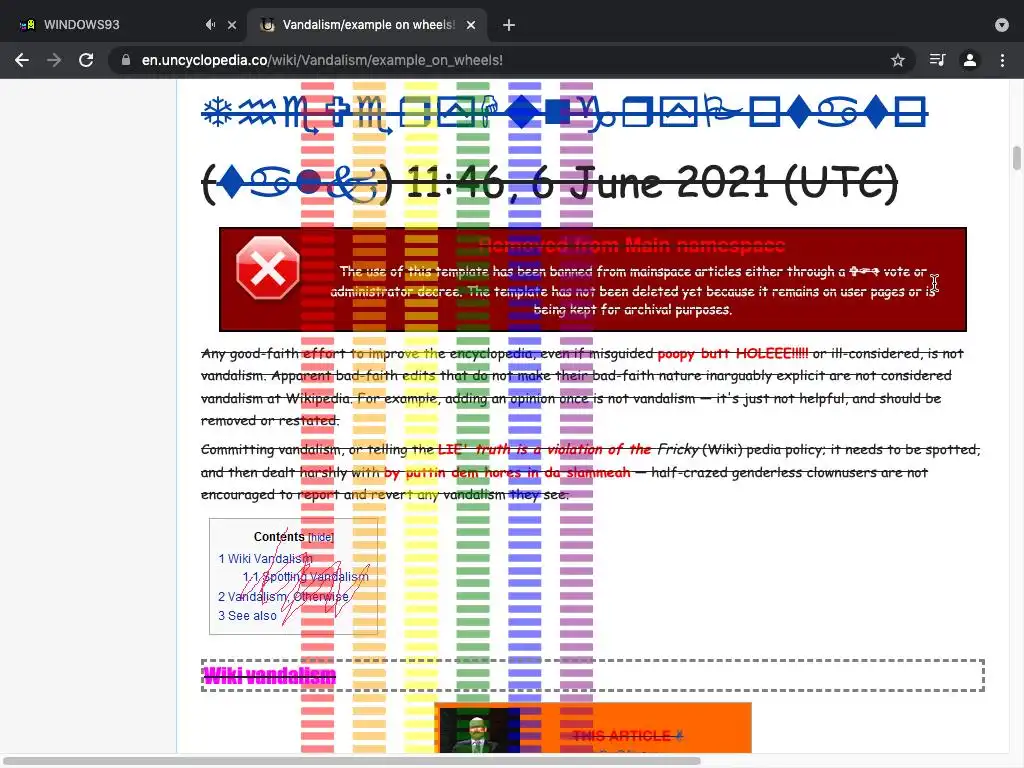Click the circular dropdown in the title bar
Screen dimensions: 1024x768
1002,25
